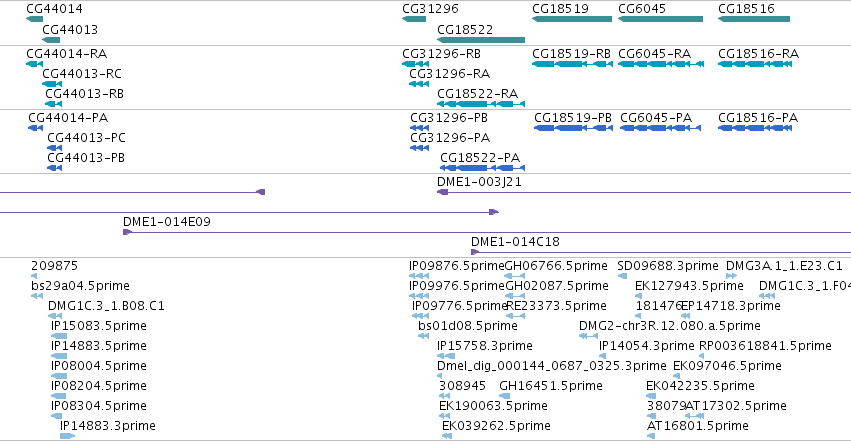Select EST EK039262.5prime
Screen dimensions: 851x441
(x=447, y=436)
